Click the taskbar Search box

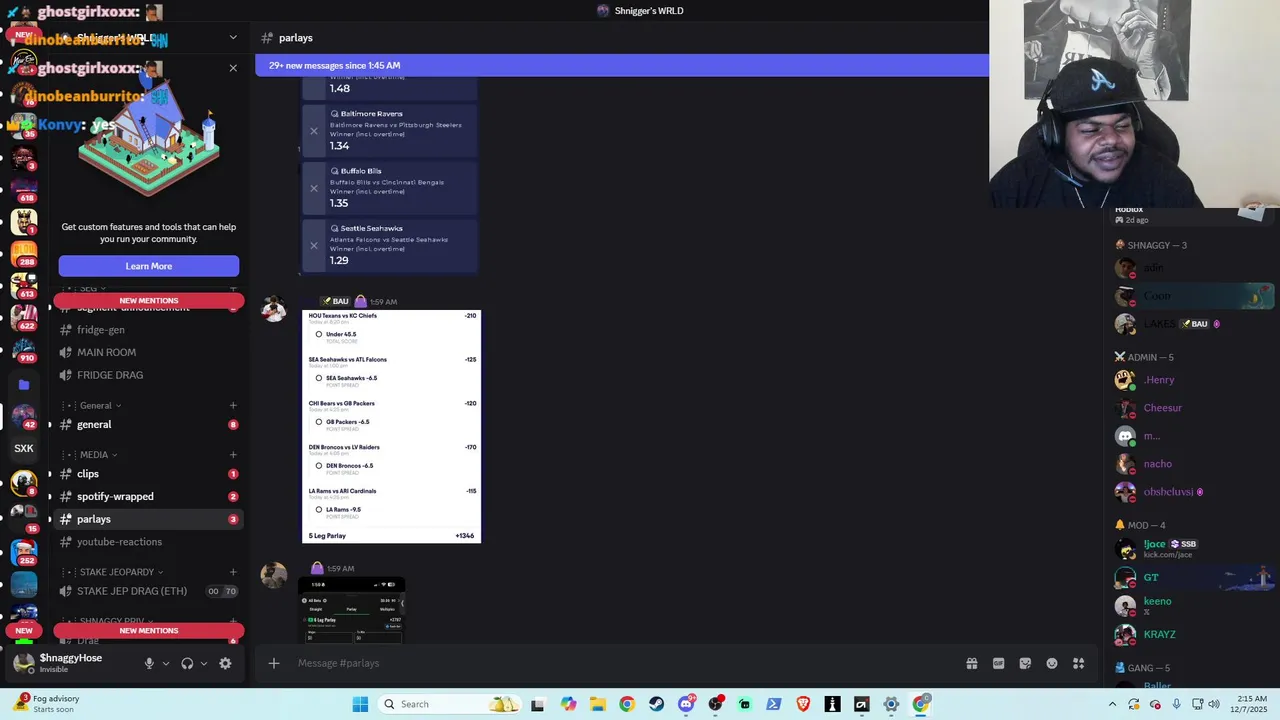450,704
